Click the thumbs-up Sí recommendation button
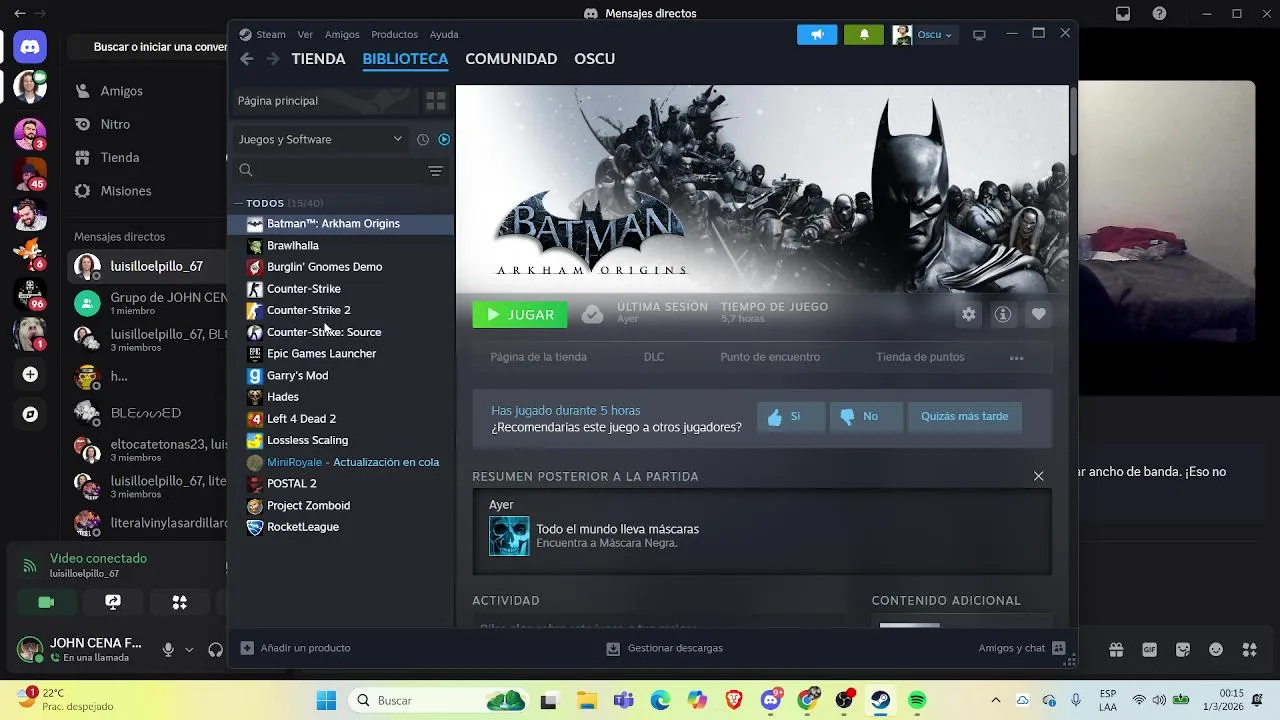Viewport: 1280px width, 720px height. 791,416
